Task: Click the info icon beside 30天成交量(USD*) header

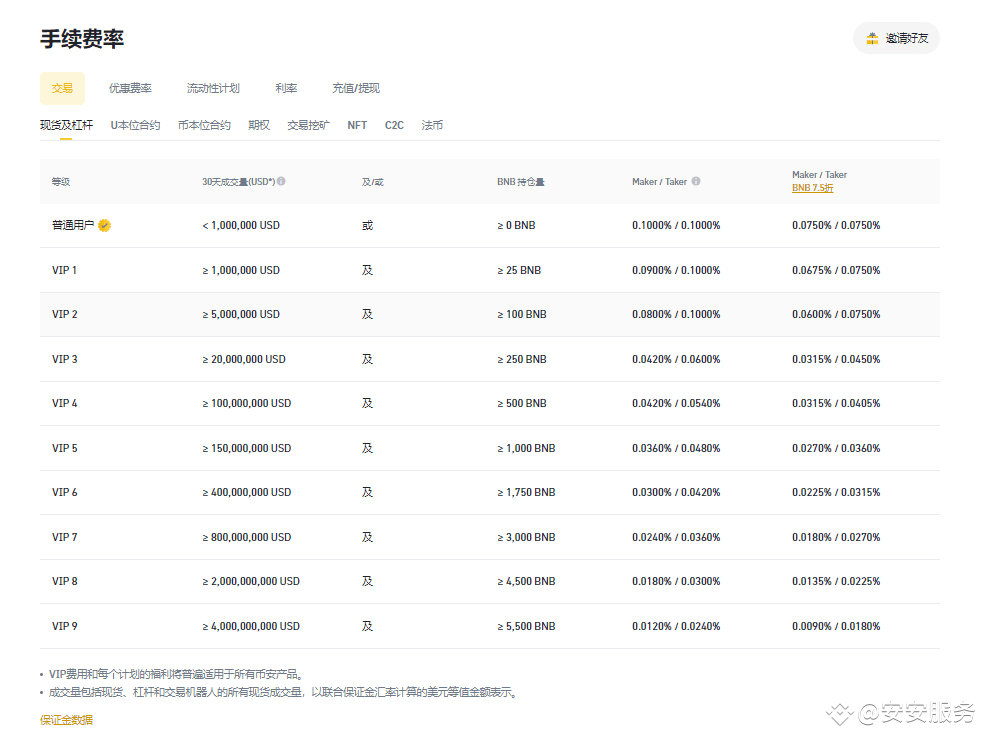Action: pyautogui.click(x=281, y=181)
